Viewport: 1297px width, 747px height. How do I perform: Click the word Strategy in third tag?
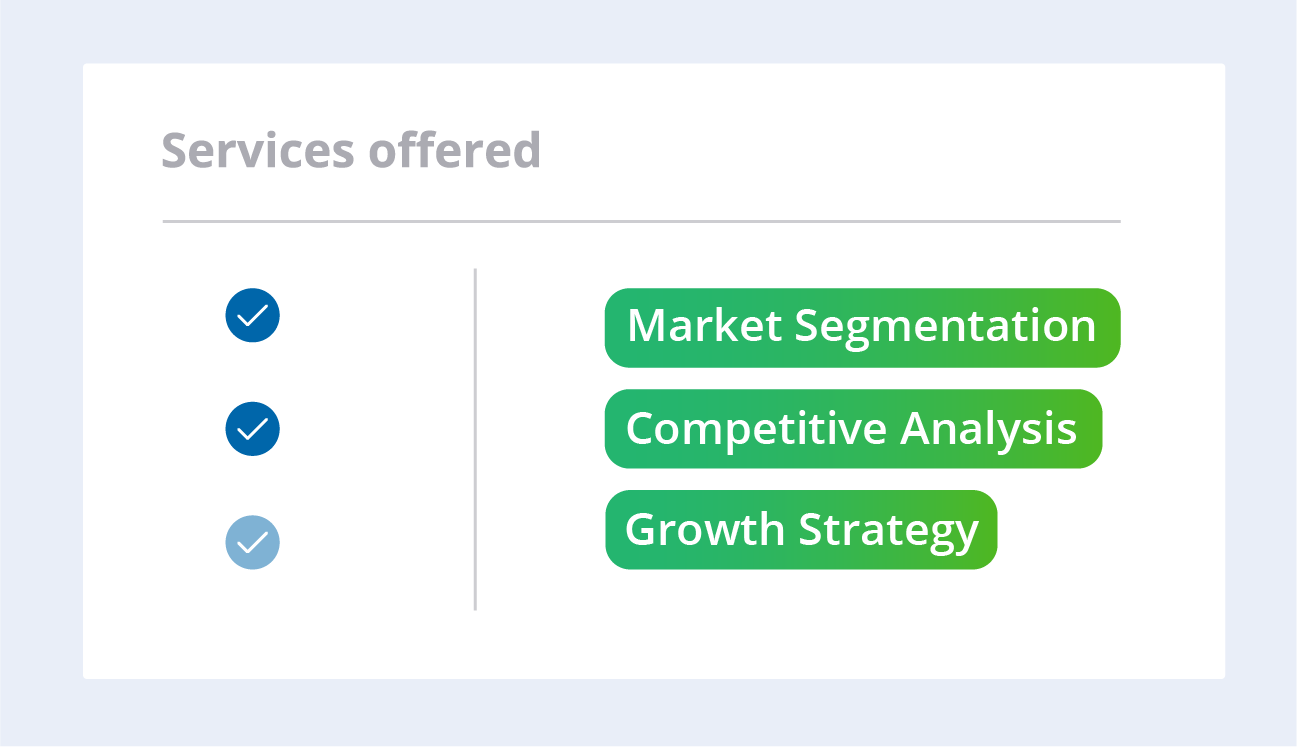(889, 531)
